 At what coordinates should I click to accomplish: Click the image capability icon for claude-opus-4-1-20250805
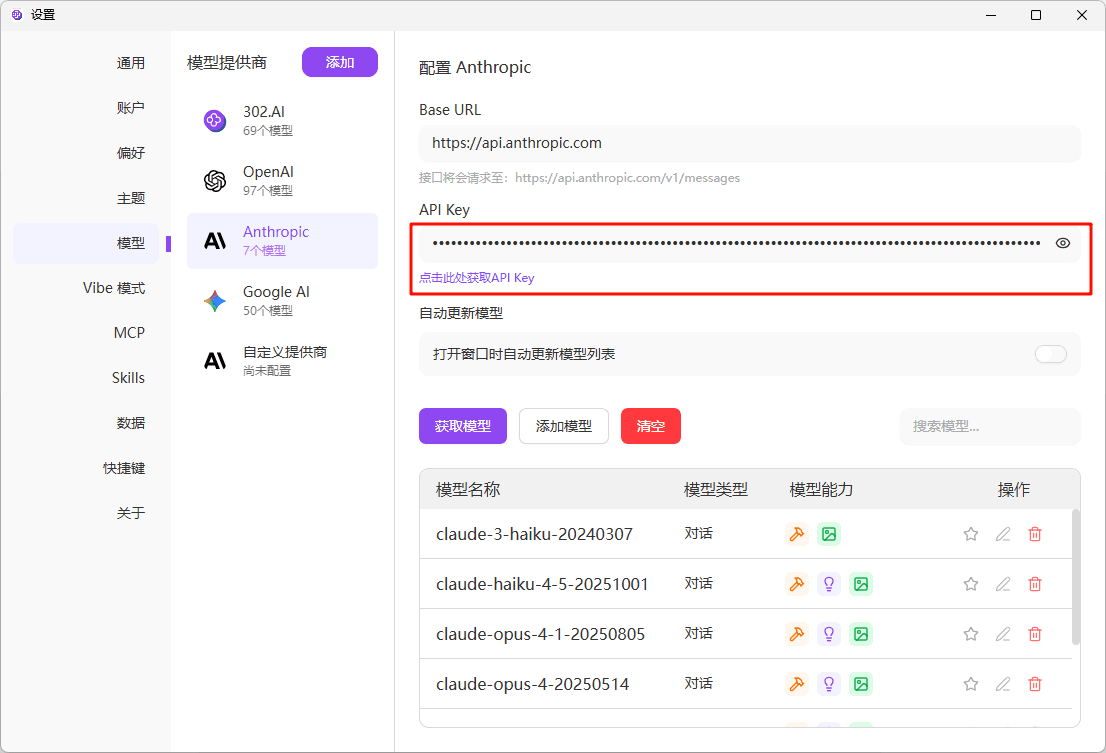point(861,634)
